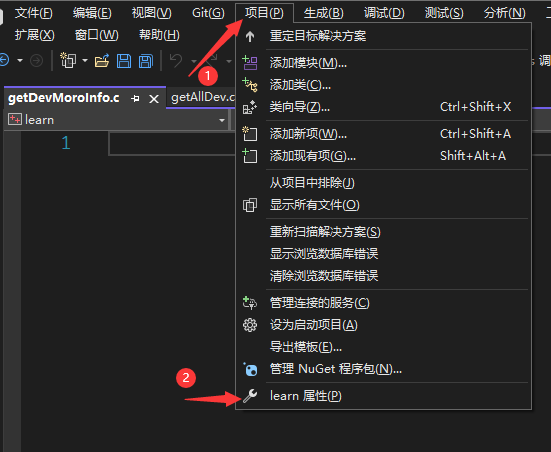Open the 分析(N) menu
Screen dimensions: 551x452
pos(505,13)
